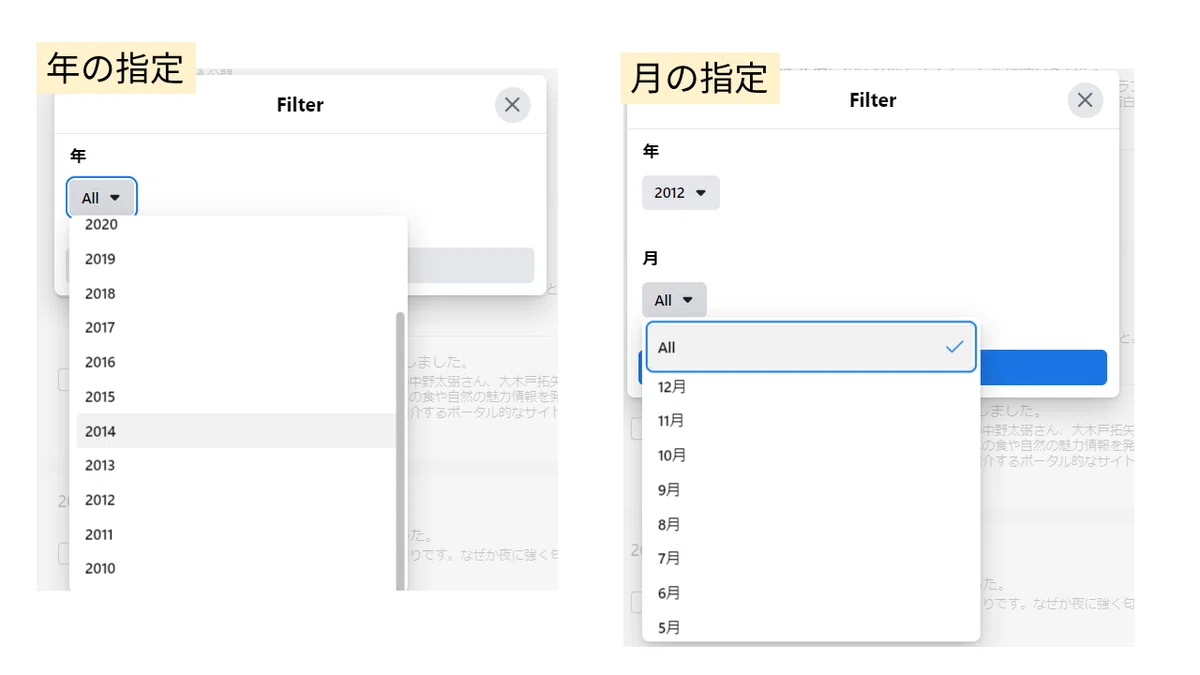Open the year dropdown showing 2012
Viewport: 1200px width, 675px height.
(680, 192)
